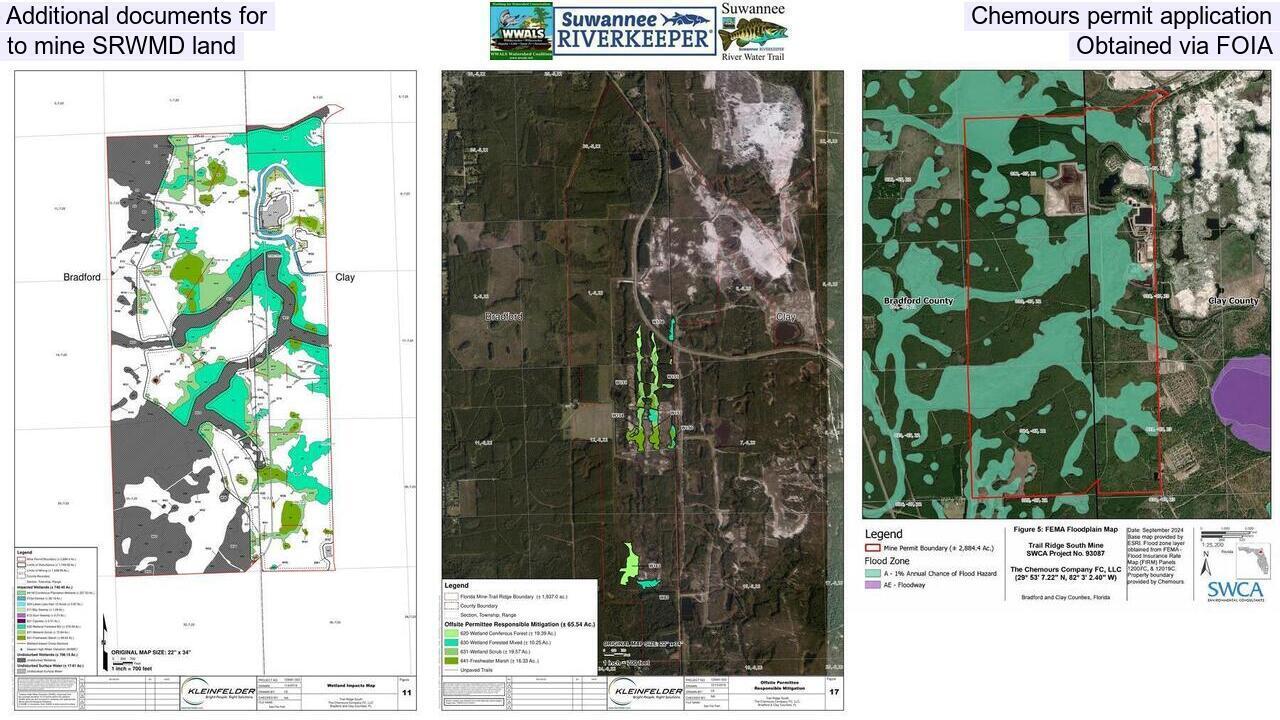Click the scale bar on FEMA Floodplain Map
The width and height of the screenshot is (1280, 720).
point(1230,535)
